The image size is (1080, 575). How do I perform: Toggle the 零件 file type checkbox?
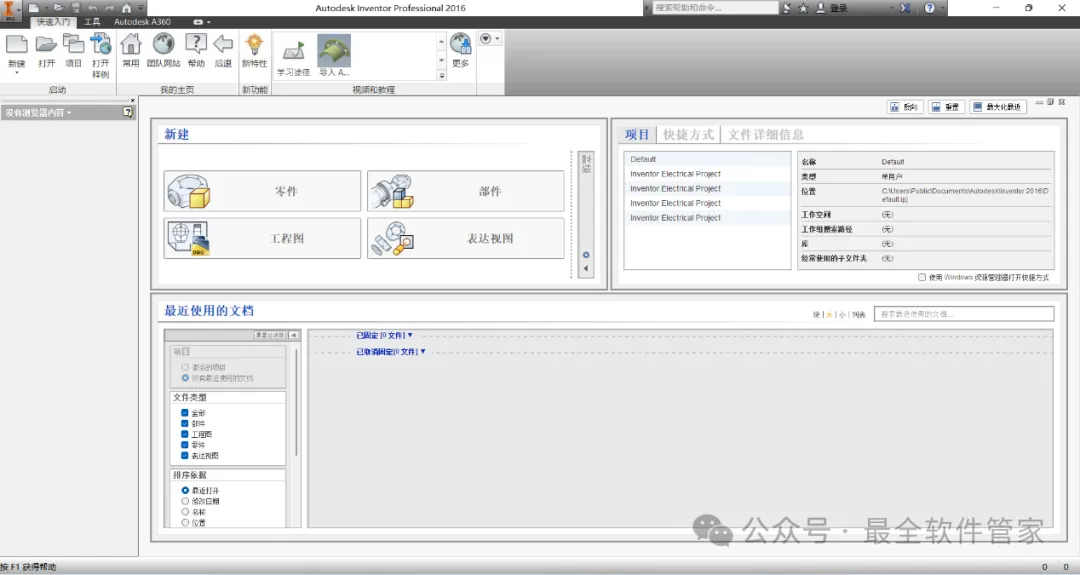(x=185, y=445)
